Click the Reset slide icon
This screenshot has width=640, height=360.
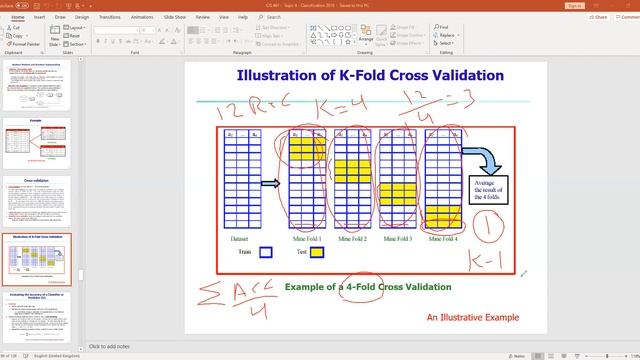(66, 36)
